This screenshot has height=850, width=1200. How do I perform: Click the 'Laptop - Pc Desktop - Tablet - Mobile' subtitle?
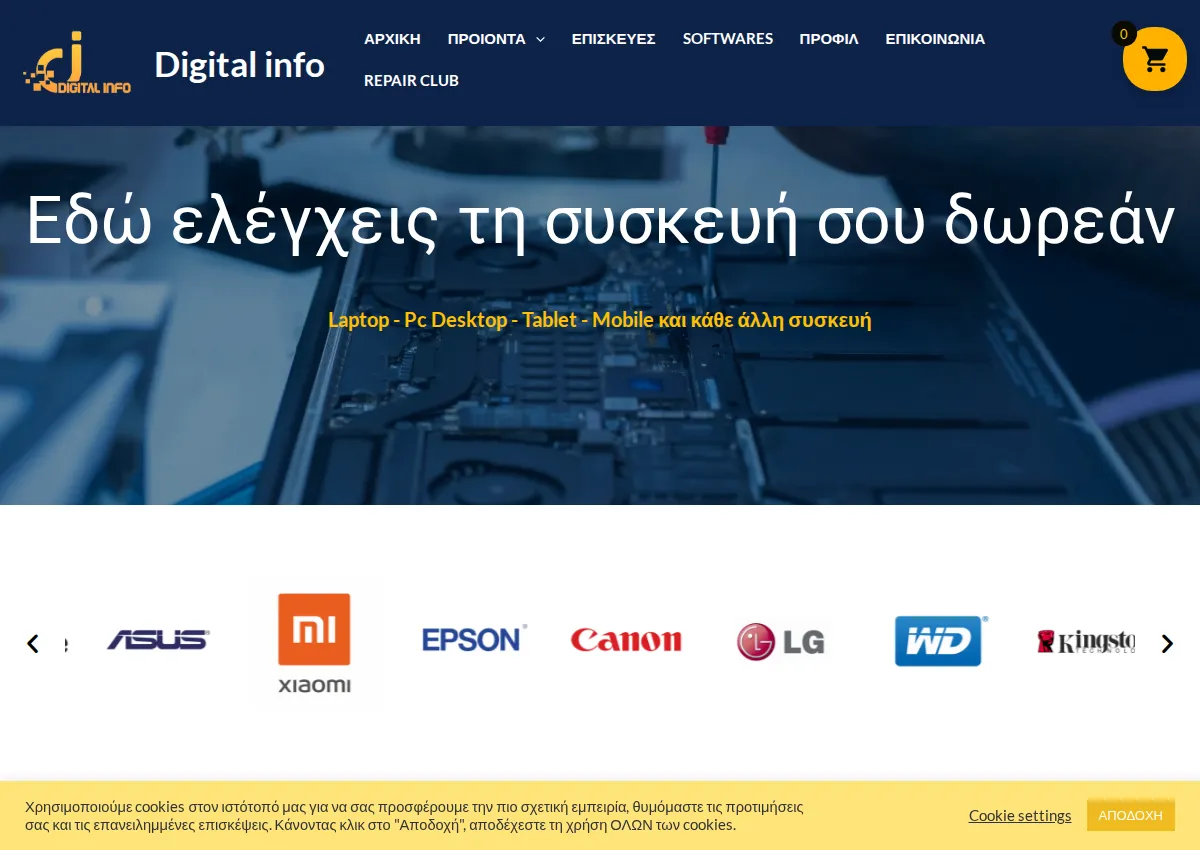pyautogui.click(x=600, y=320)
